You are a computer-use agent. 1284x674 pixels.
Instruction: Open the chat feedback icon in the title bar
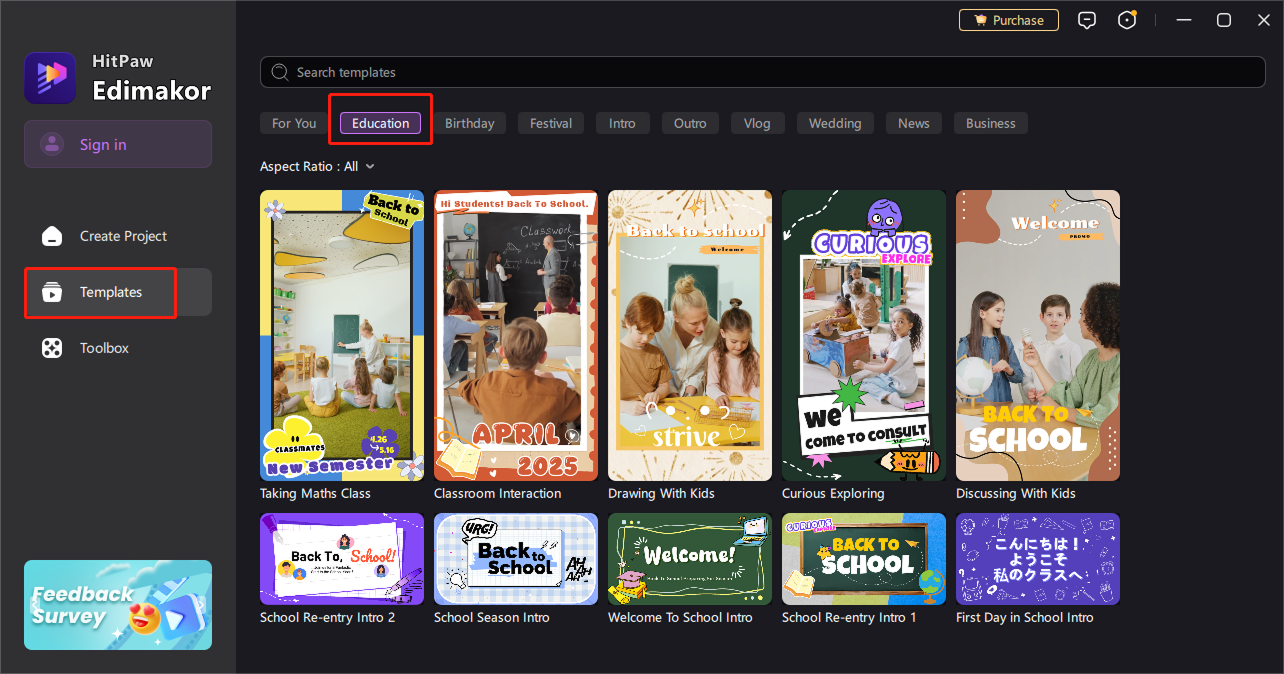[x=1087, y=19]
